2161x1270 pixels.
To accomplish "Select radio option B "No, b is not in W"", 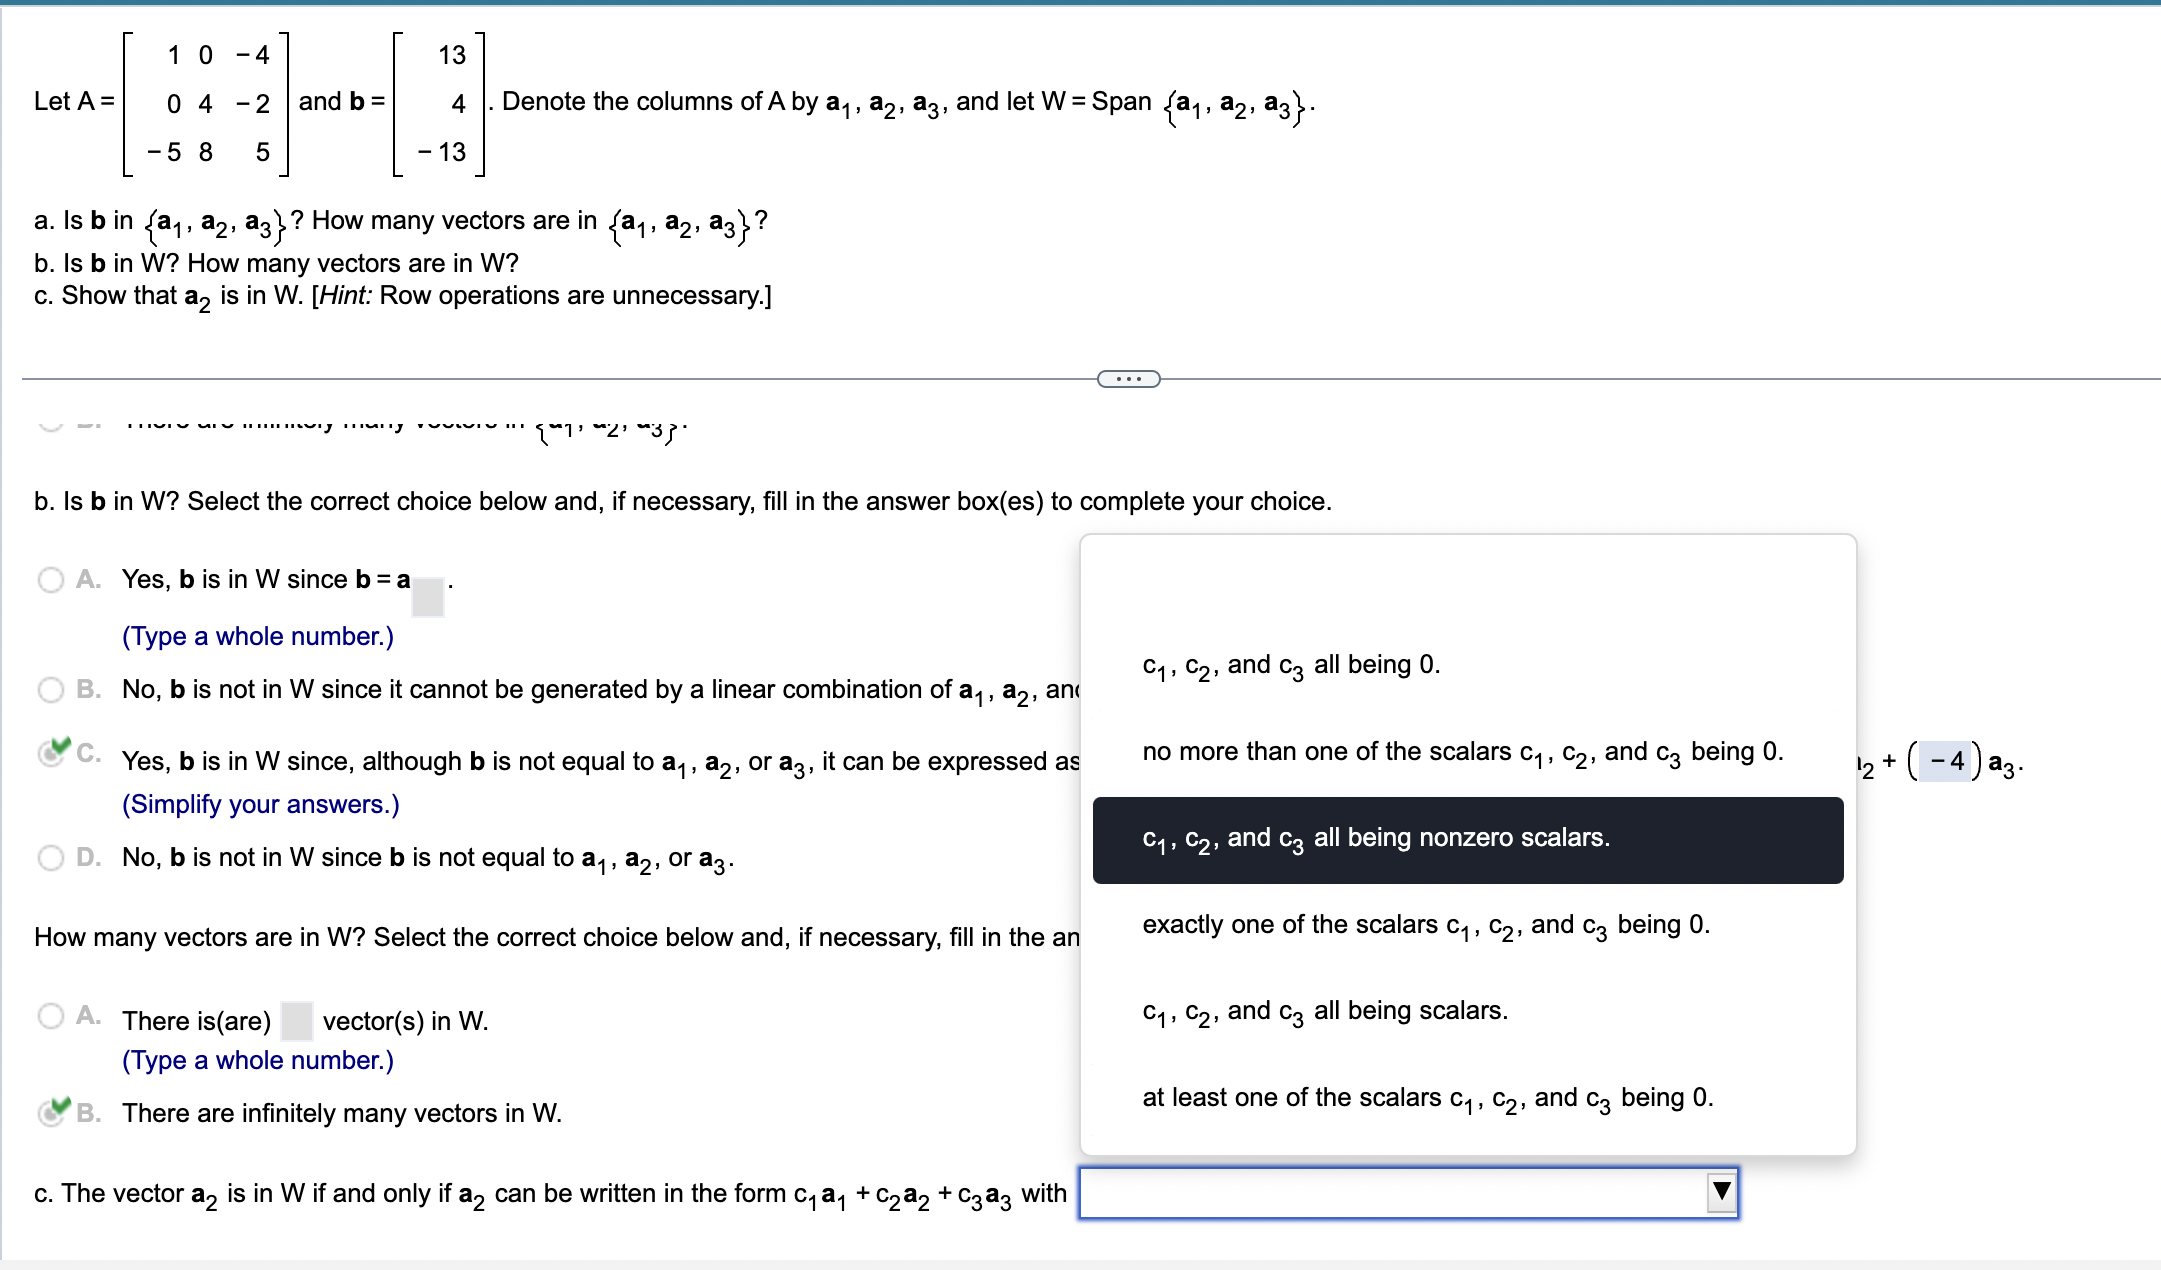I will click(x=50, y=689).
